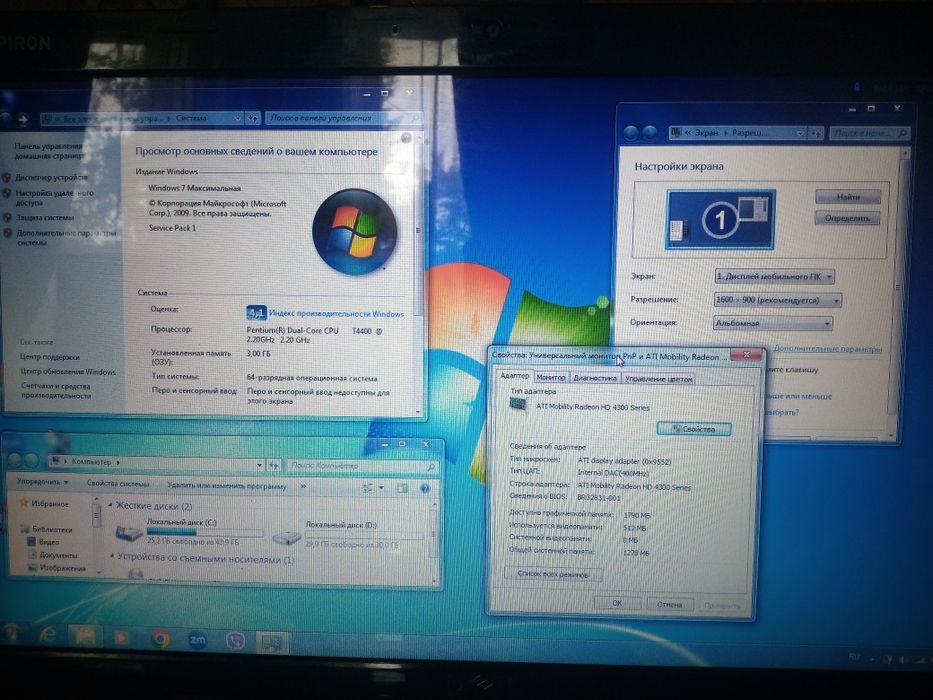The height and width of the screenshot is (700, 933).
Task: Launch Windows Media Player from taskbar
Action: pos(121,638)
